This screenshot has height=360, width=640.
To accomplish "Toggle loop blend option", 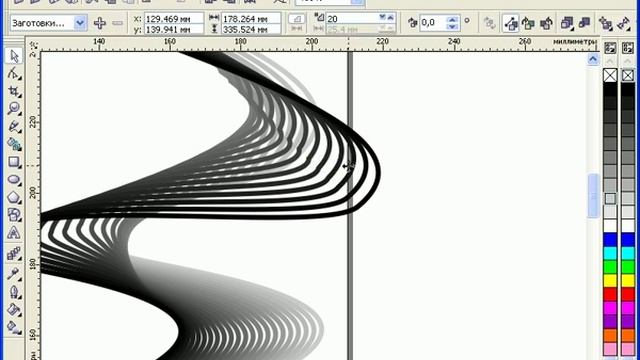I will 489,23.
